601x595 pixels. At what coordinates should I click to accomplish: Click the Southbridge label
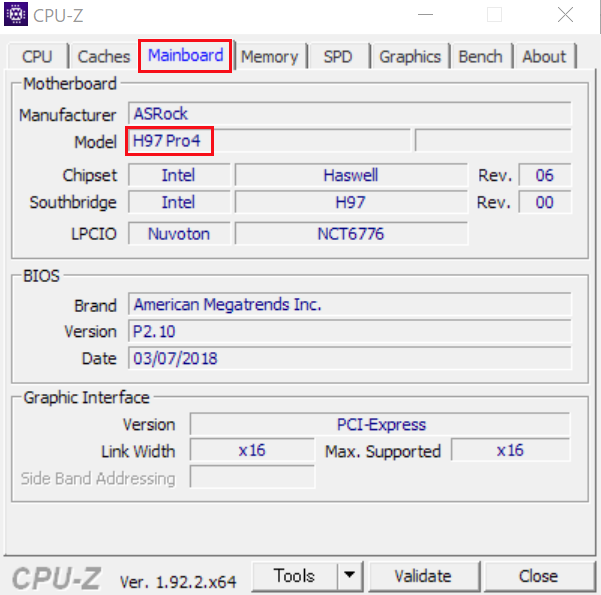(73, 202)
